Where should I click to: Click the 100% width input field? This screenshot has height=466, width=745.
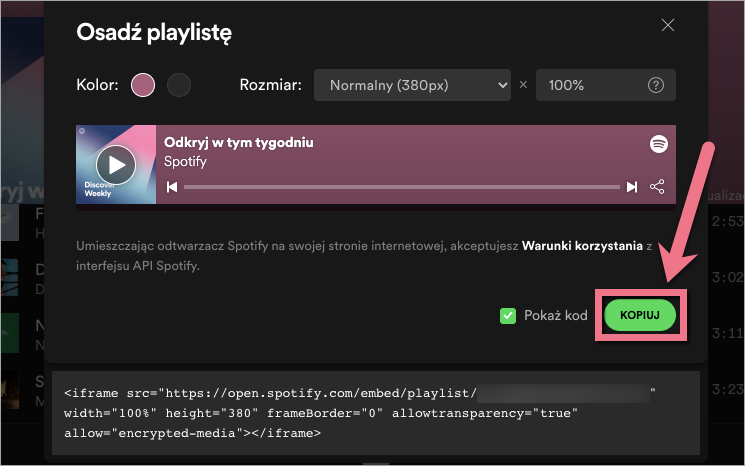point(590,85)
